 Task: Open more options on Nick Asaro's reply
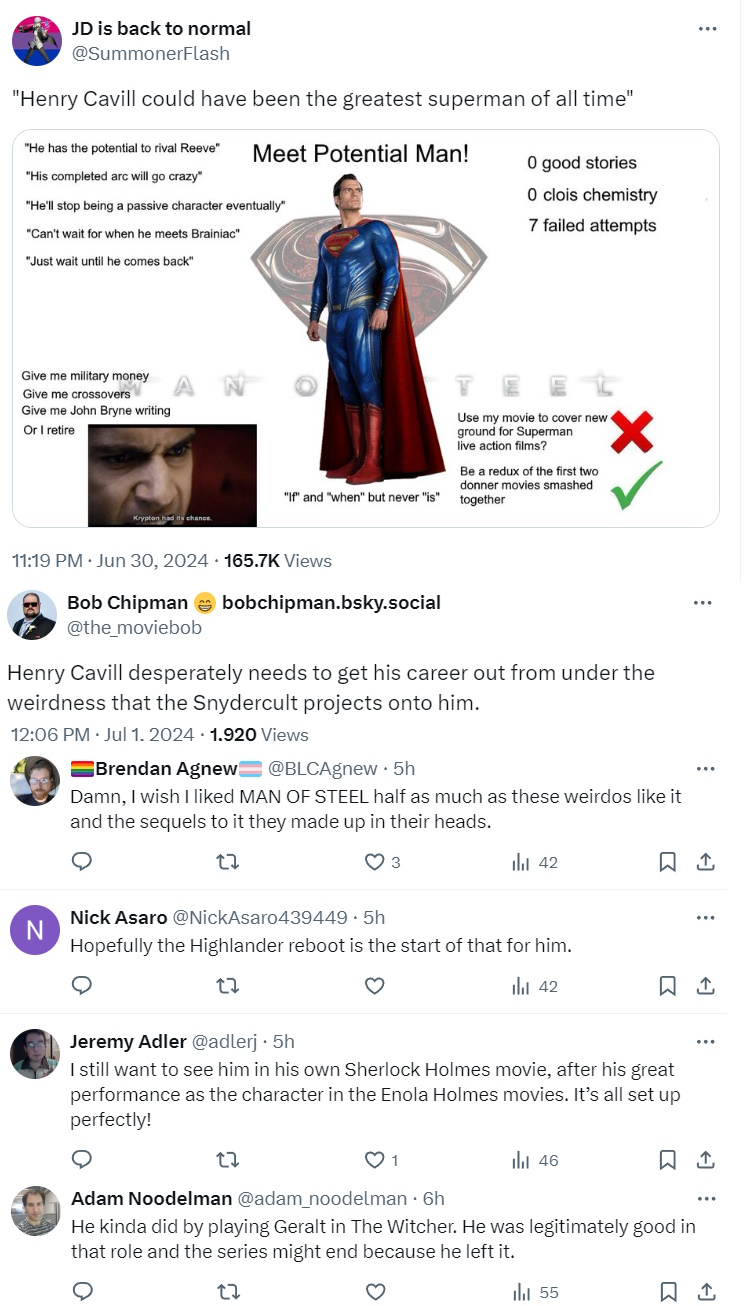pyautogui.click(x=706, y=918)
